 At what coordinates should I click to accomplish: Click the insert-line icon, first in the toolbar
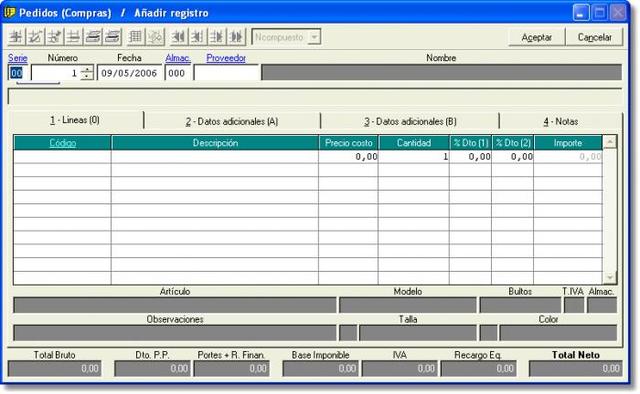pyautogui.click(x=16, y=37)
